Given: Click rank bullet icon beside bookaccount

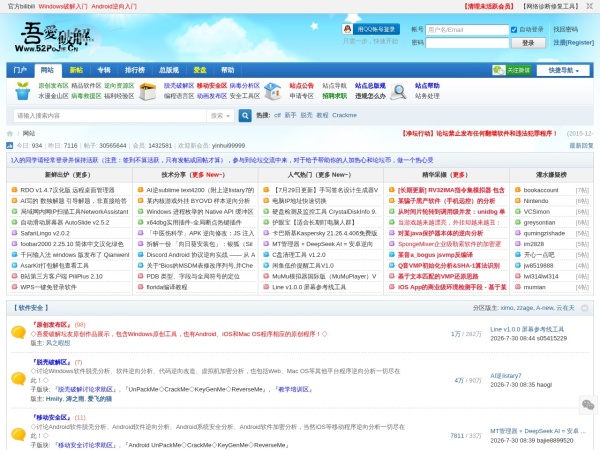Looking at the screenshot, I should [x=518, y=190].
